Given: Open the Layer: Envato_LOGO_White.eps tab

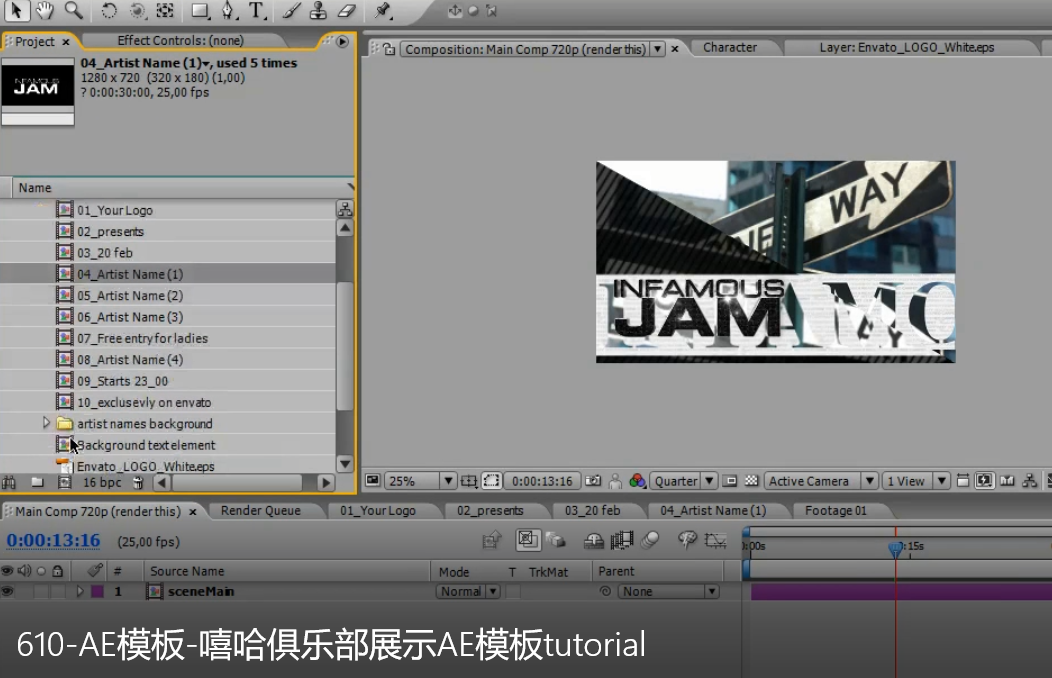Looking at the screenshot, I should 906,48.
